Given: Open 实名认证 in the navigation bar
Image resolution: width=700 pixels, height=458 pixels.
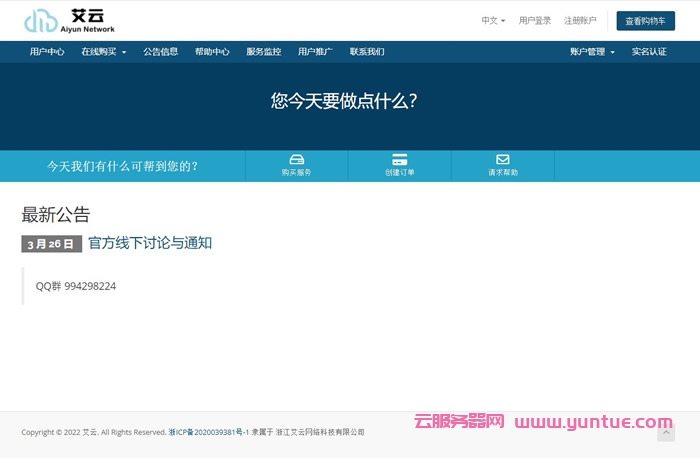Looking at the screenshot, I should (649, 52).
